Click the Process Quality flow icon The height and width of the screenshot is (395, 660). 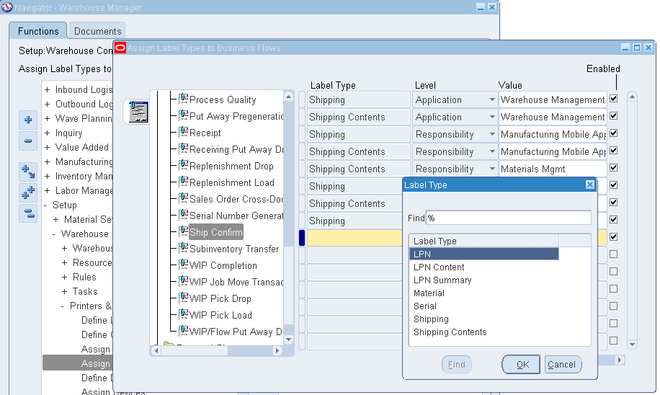[183, 99]
